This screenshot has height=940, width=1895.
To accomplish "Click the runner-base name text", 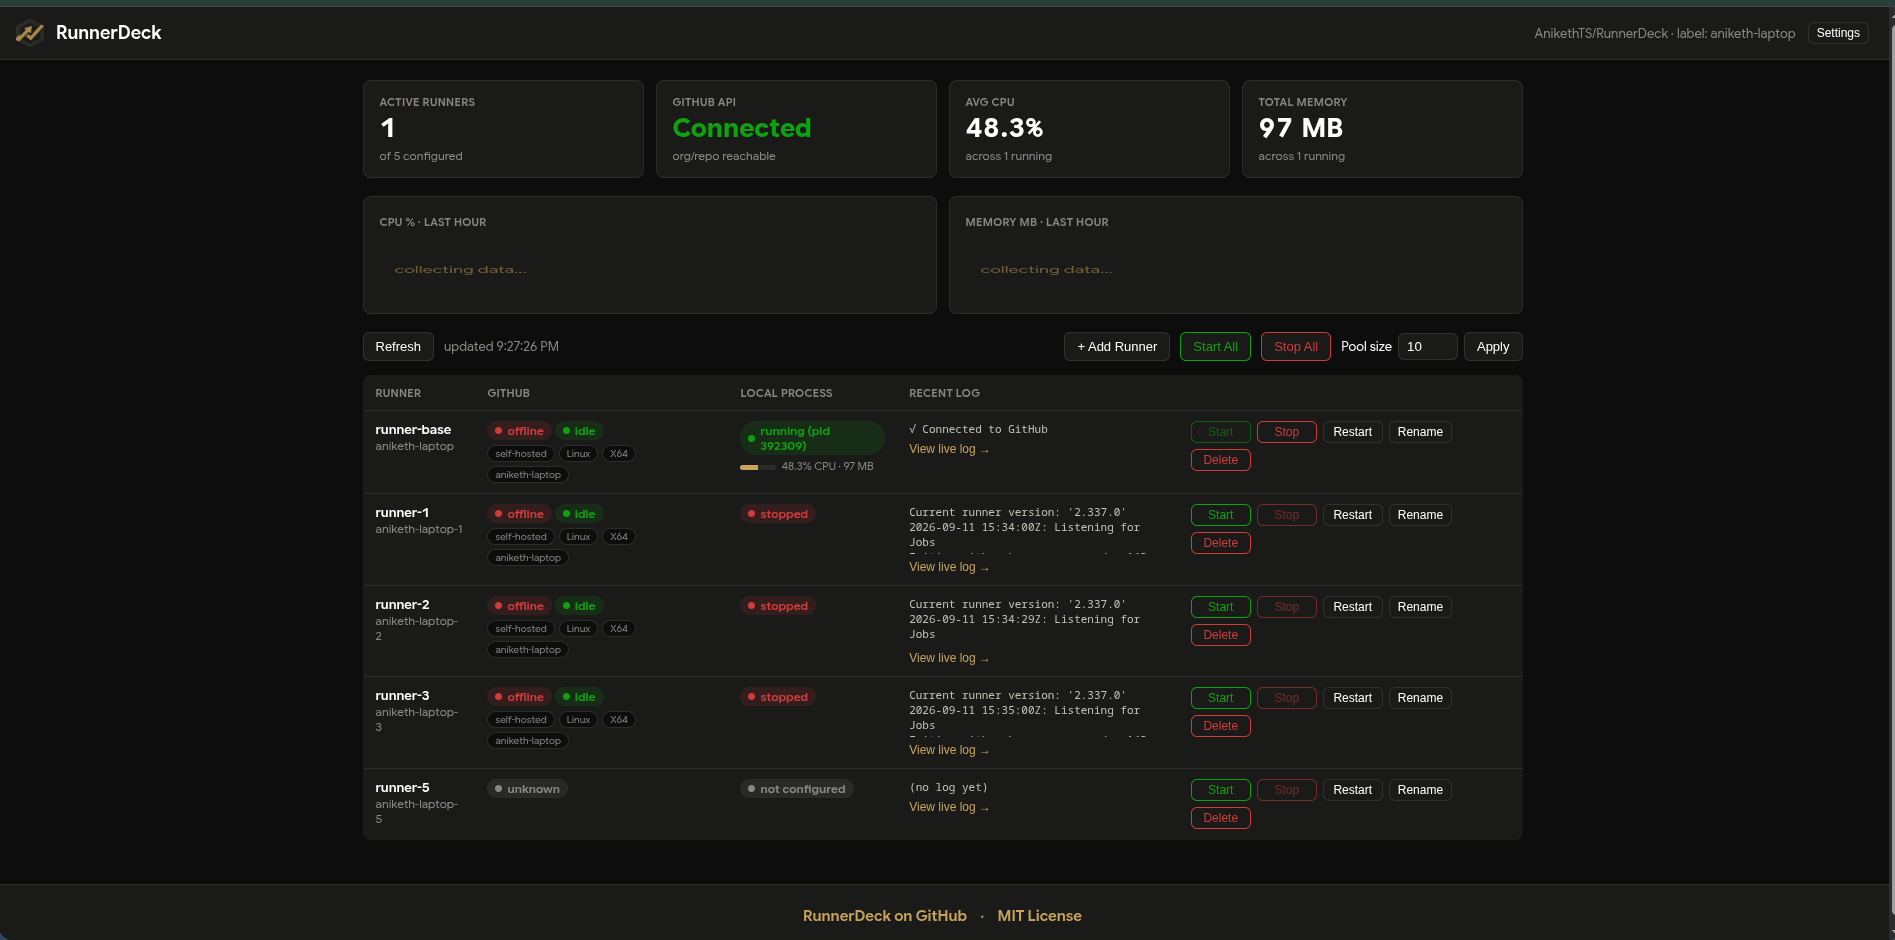I will click(413, 430).
